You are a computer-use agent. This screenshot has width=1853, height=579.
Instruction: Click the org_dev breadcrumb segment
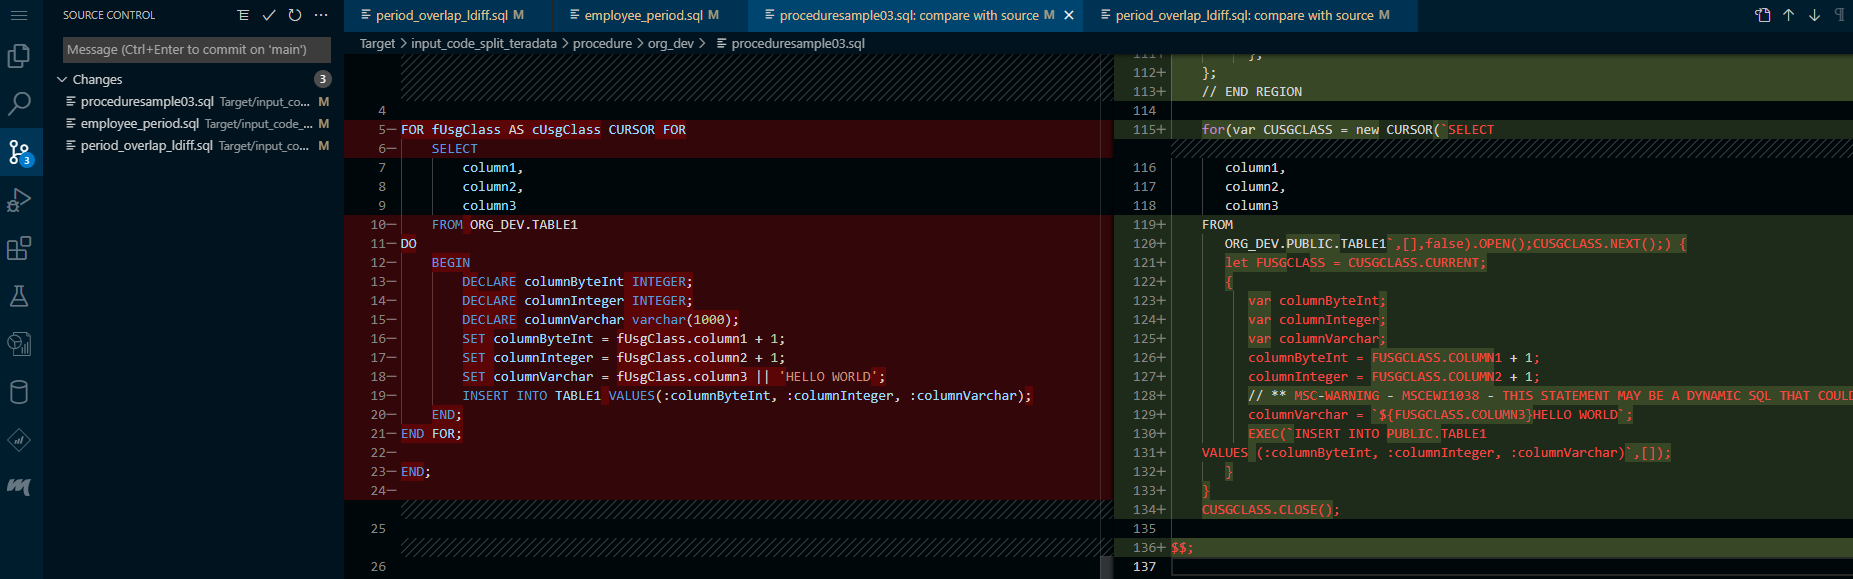click(671, 43)
